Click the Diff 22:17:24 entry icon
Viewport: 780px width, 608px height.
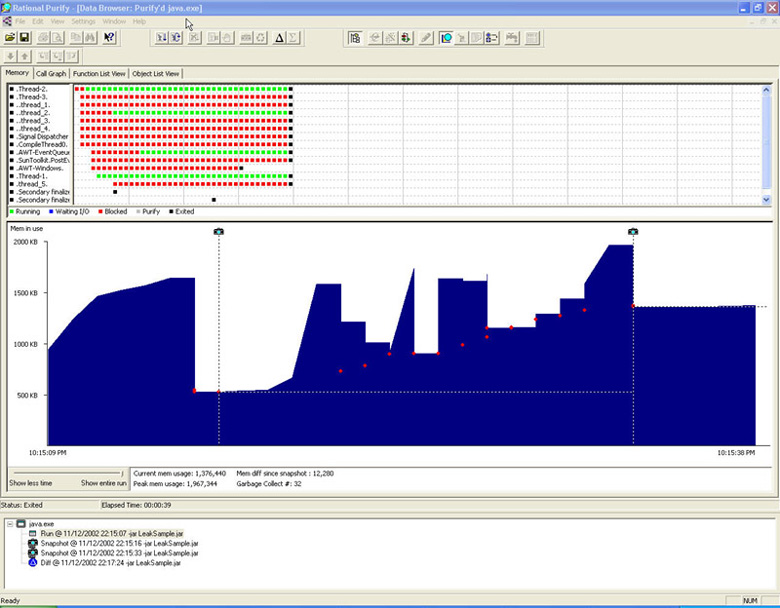pyautogui.click(x=32, y=560)
